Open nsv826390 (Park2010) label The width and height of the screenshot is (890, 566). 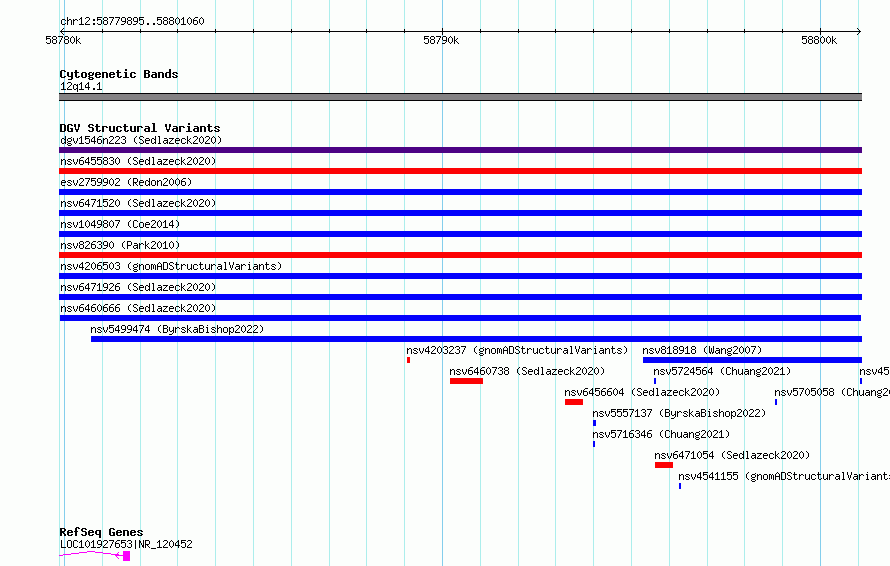point(120,245)
